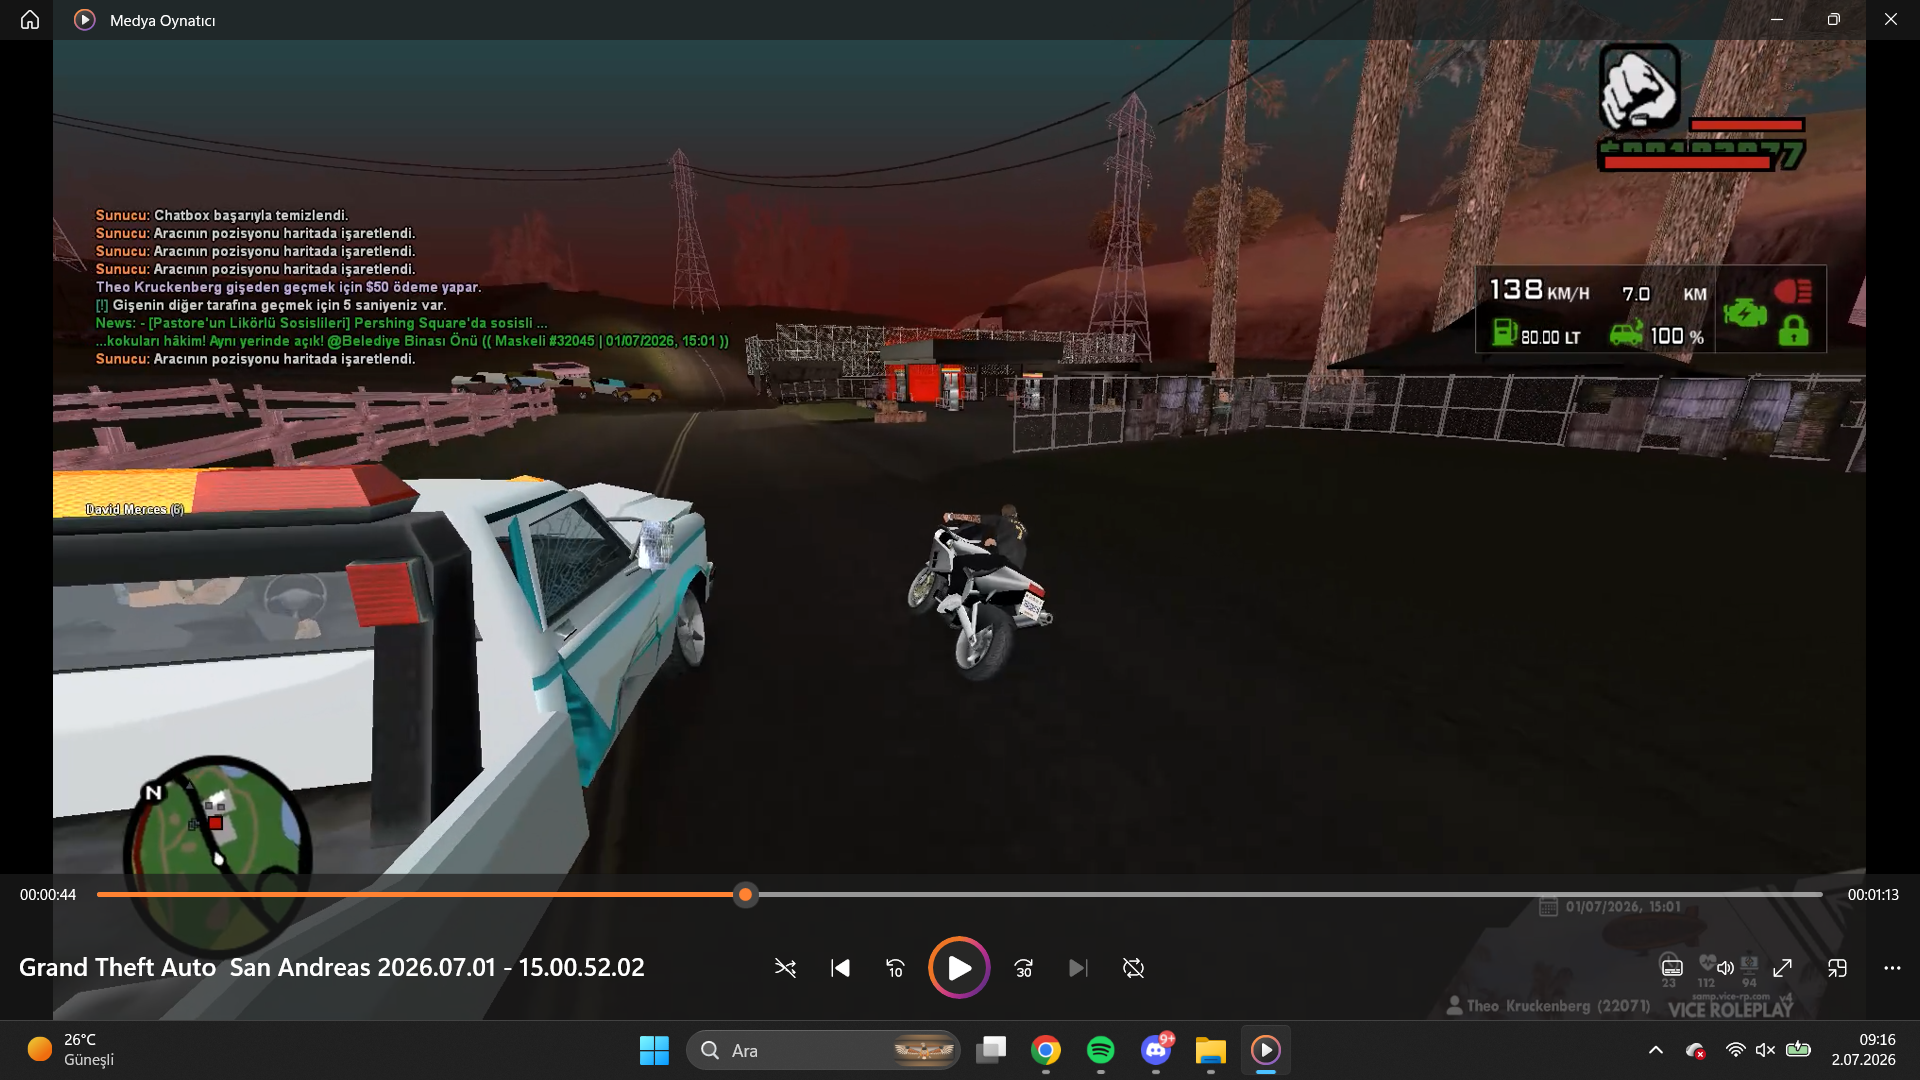Enter full screen mode
The image size is (1920, 1080).
[1782, 968]
